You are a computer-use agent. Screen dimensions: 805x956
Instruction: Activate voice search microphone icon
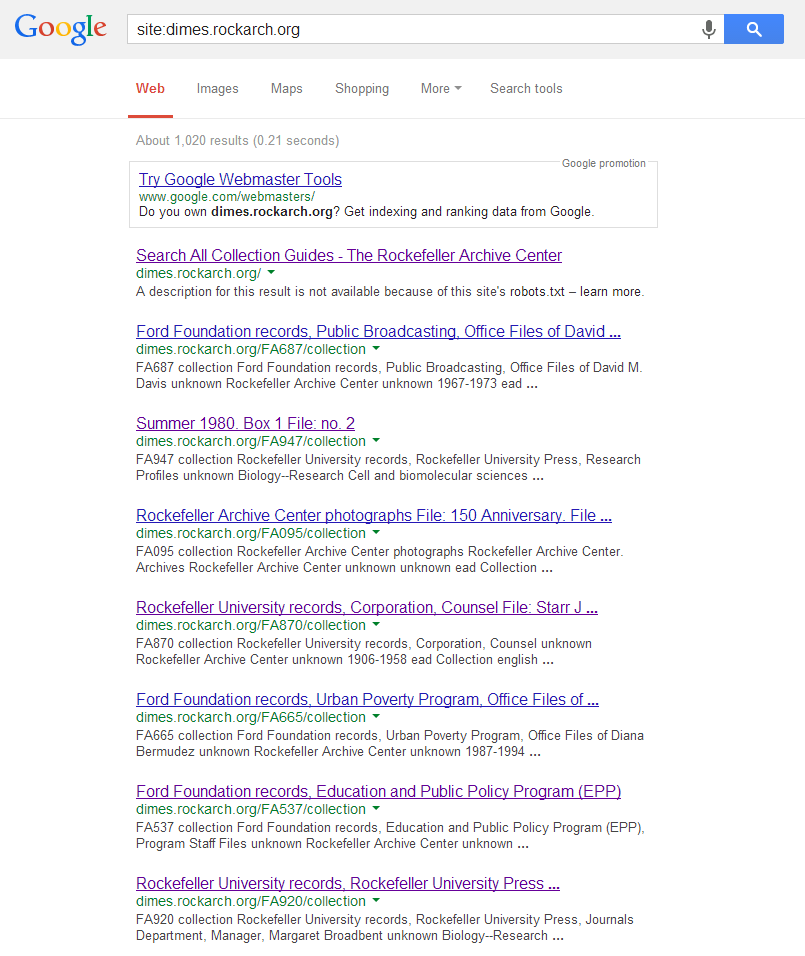pyautogui.click(x=708, y=29)
